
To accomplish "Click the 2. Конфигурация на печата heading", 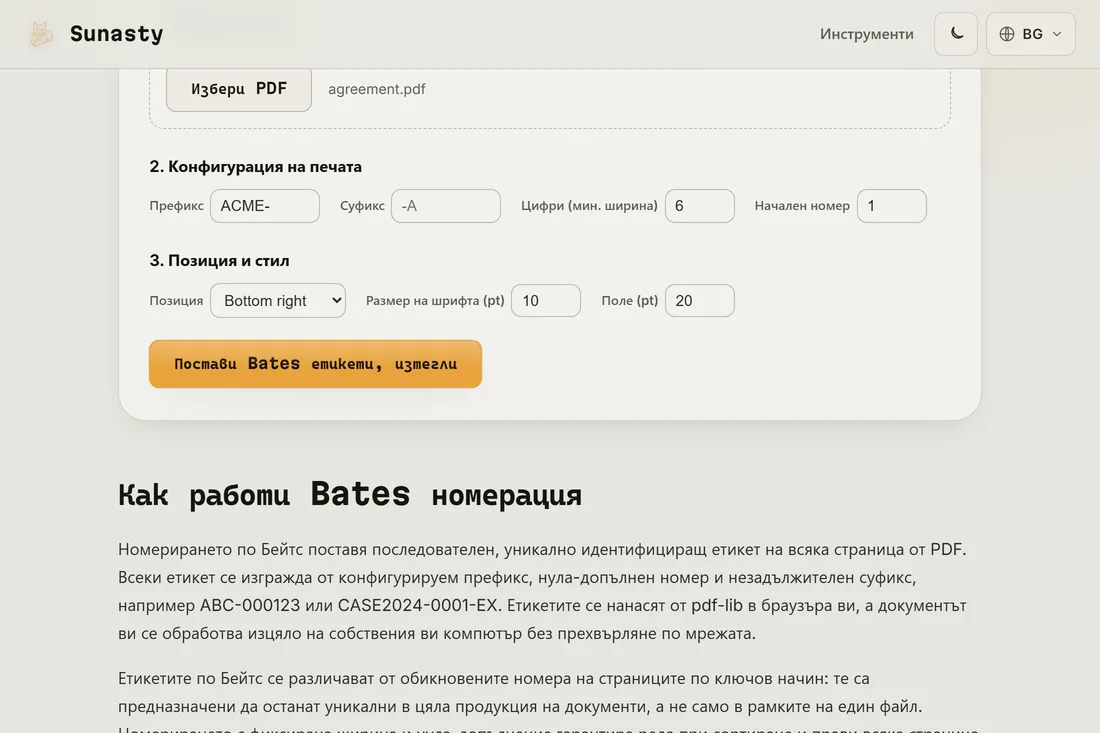I will (255, 166).
